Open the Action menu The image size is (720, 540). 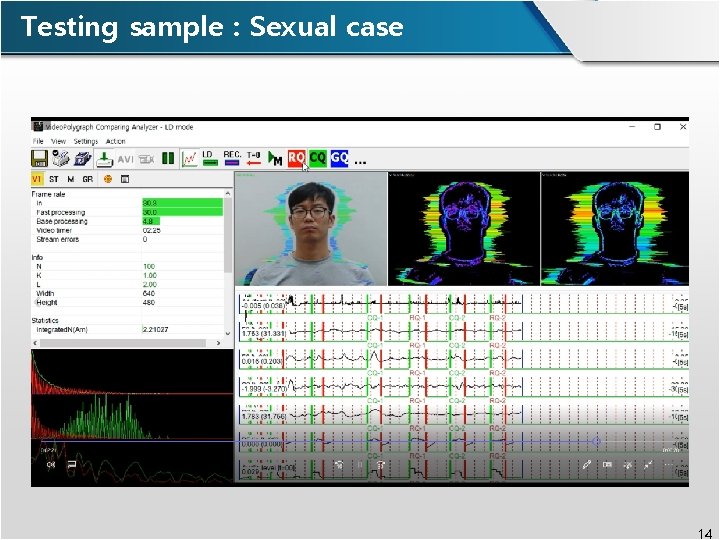point(115,141)
